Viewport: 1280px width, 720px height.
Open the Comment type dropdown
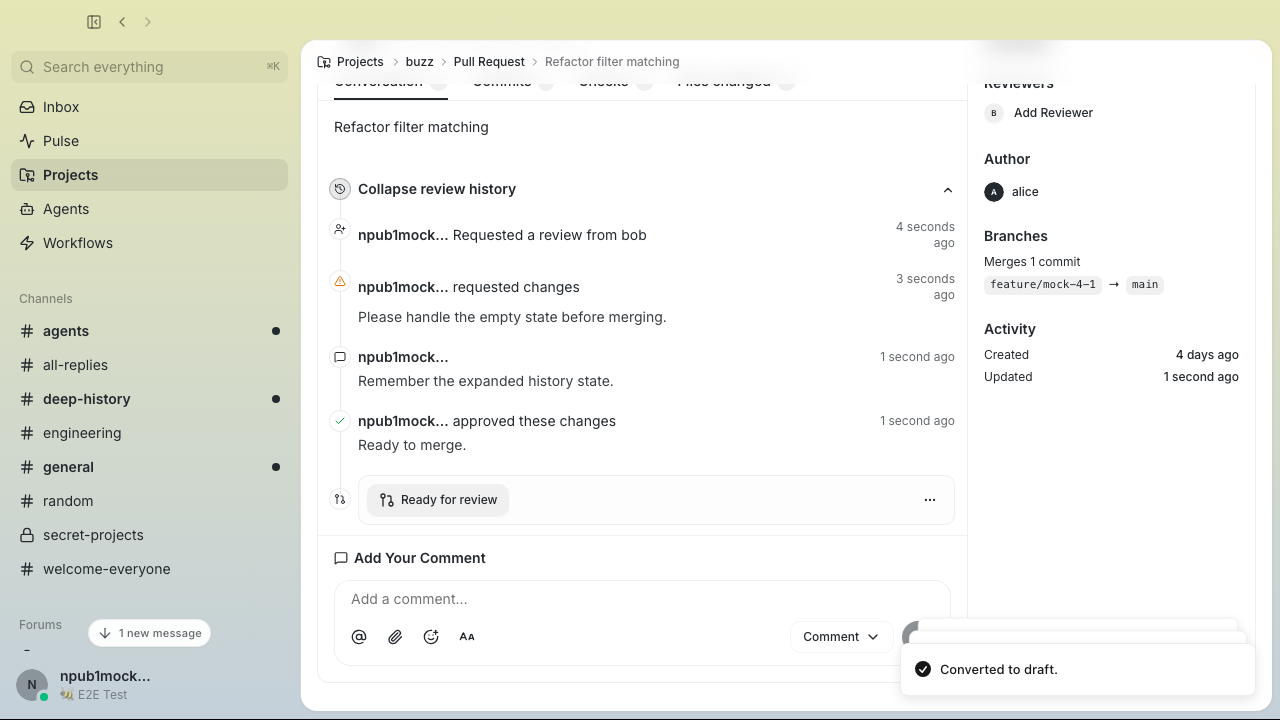click(x=841, y=637)
